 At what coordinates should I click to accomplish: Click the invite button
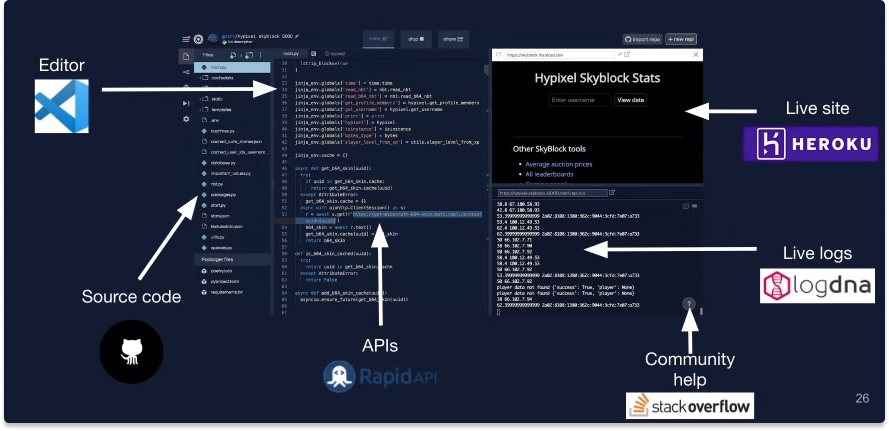[x=378, y=39]
